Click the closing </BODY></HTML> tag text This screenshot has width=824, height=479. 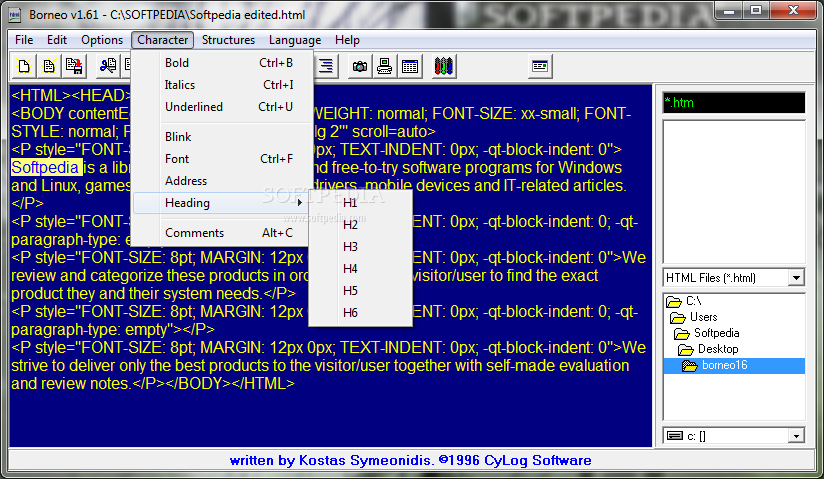click(230, 384)
